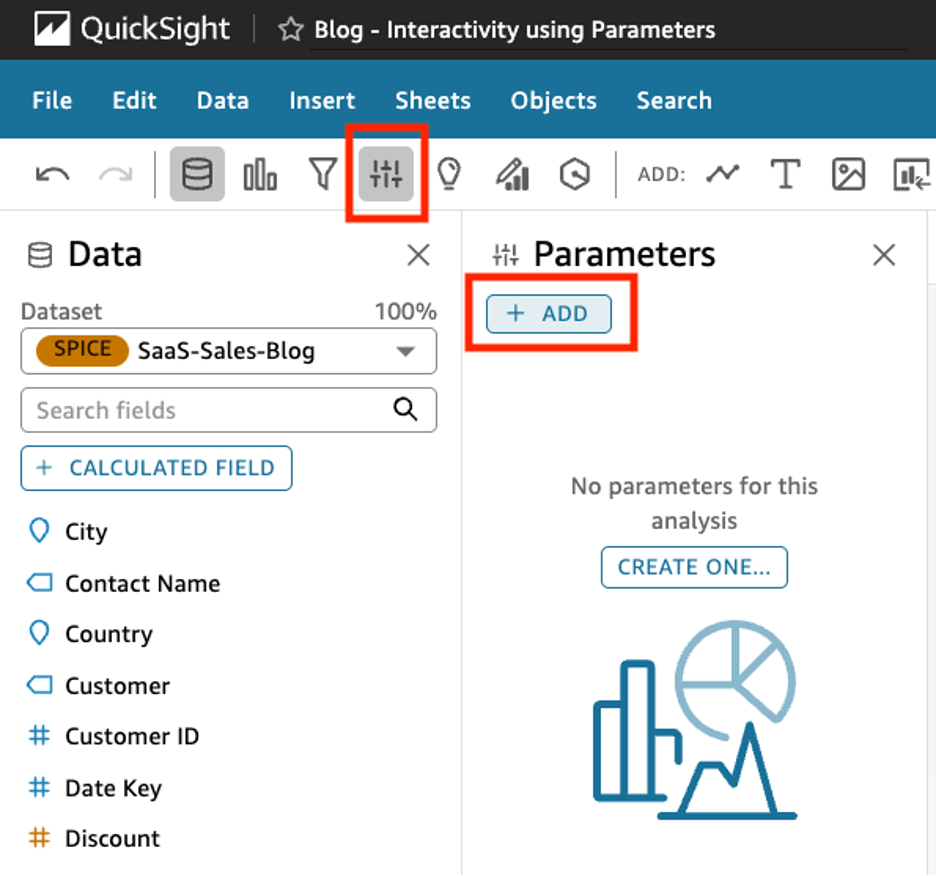This screenshot has height=876, width=936.
Task: Select the Contact Name field
Action: click(x=142, y=583)
